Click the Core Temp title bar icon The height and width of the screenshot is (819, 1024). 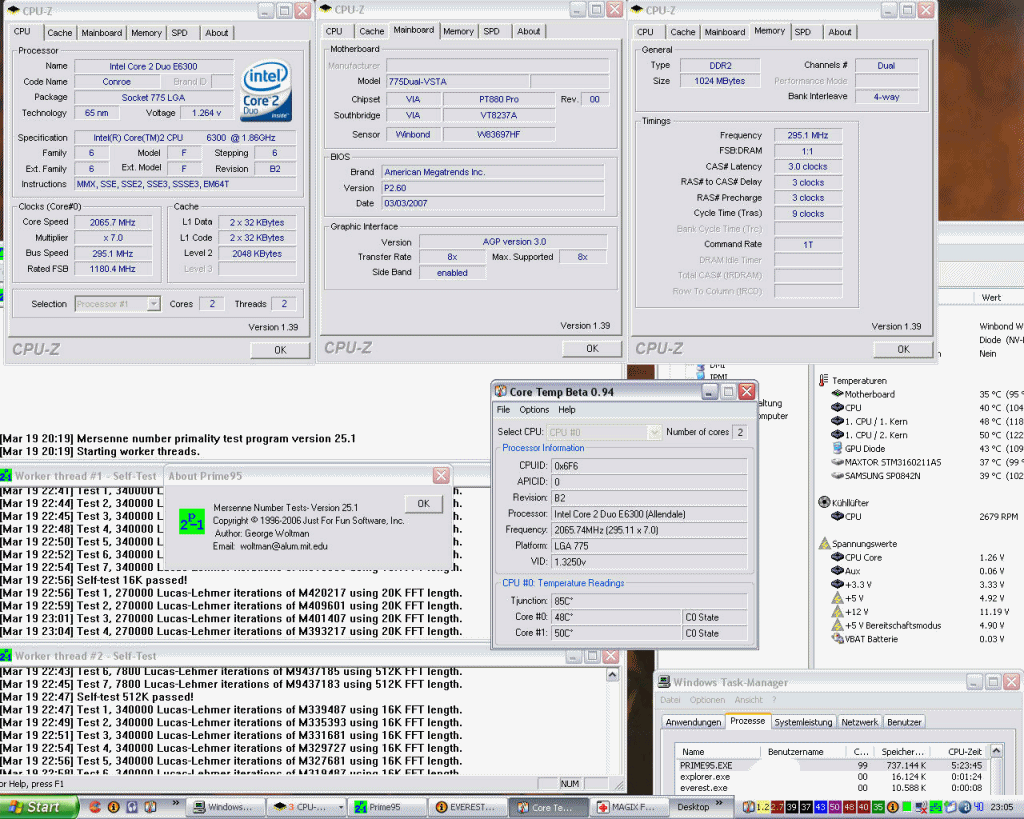click(x=501, y=391)
